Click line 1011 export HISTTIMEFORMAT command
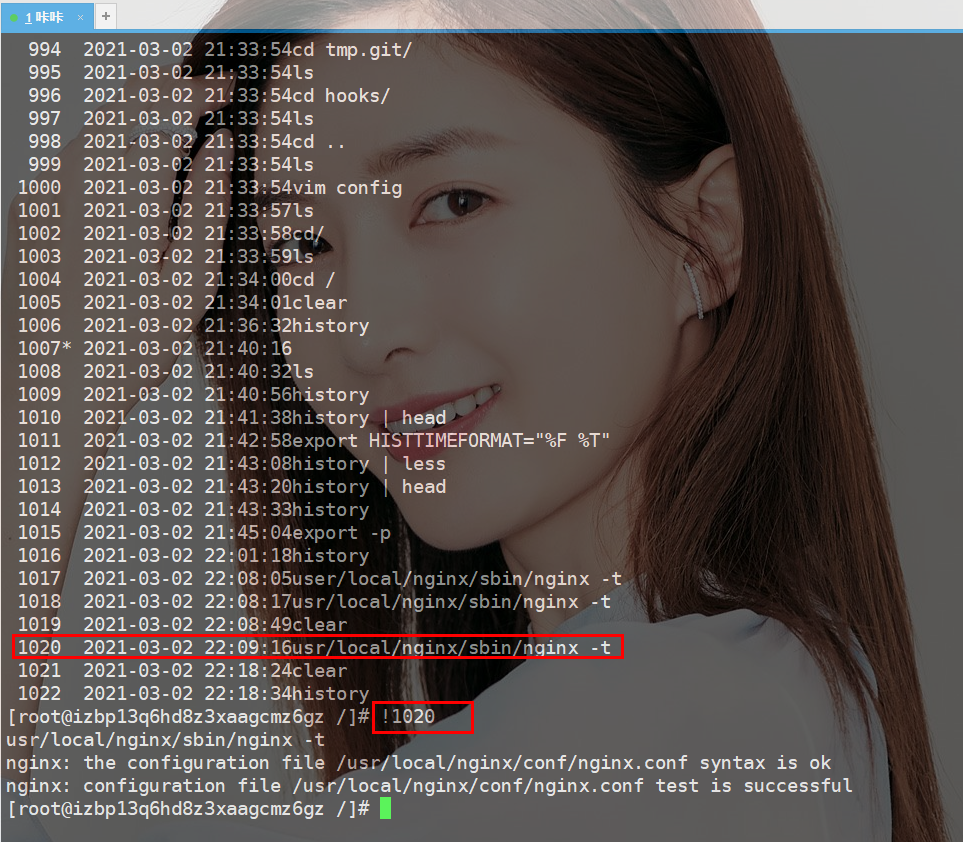 coord(313,441)
